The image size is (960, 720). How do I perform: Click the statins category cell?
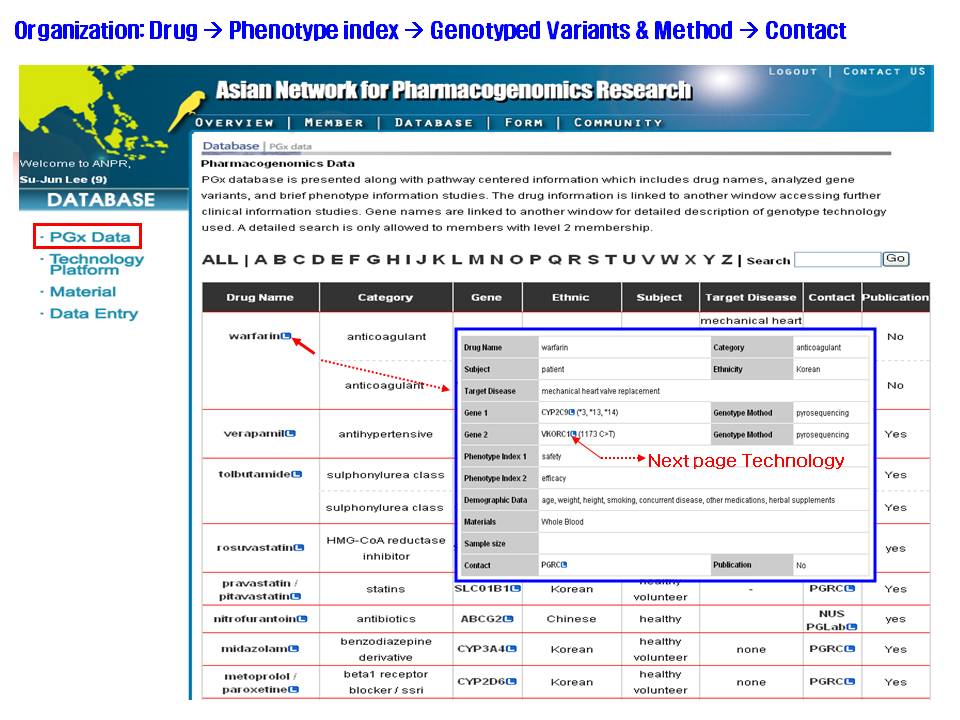(386, 589)
